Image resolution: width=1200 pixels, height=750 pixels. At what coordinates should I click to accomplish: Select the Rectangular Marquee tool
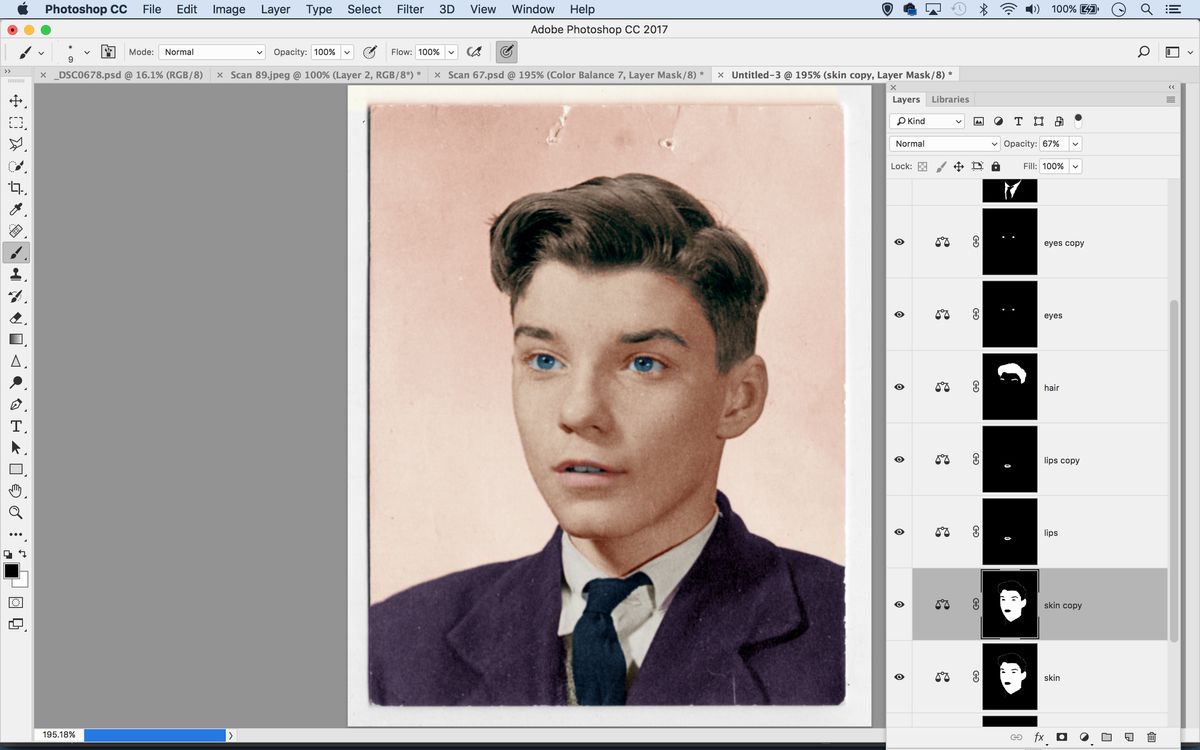[16, 123]
